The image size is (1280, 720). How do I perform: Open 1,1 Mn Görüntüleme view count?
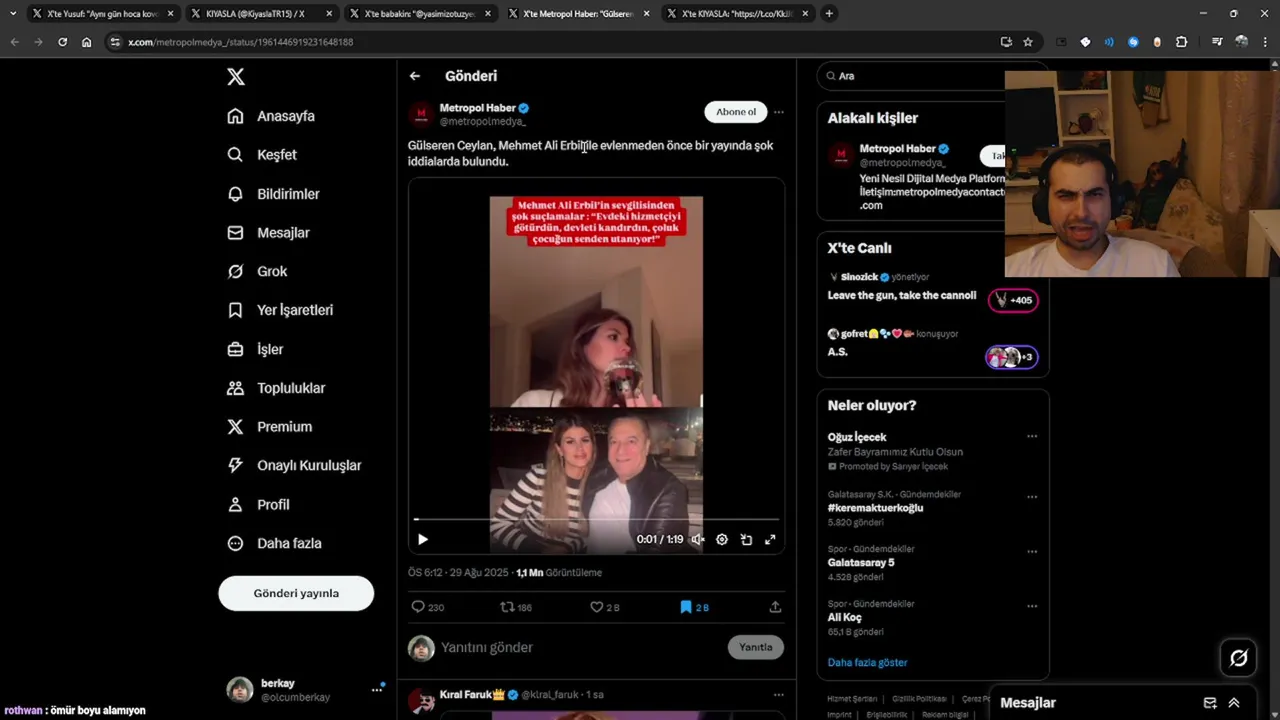click(x=559, y=573)
